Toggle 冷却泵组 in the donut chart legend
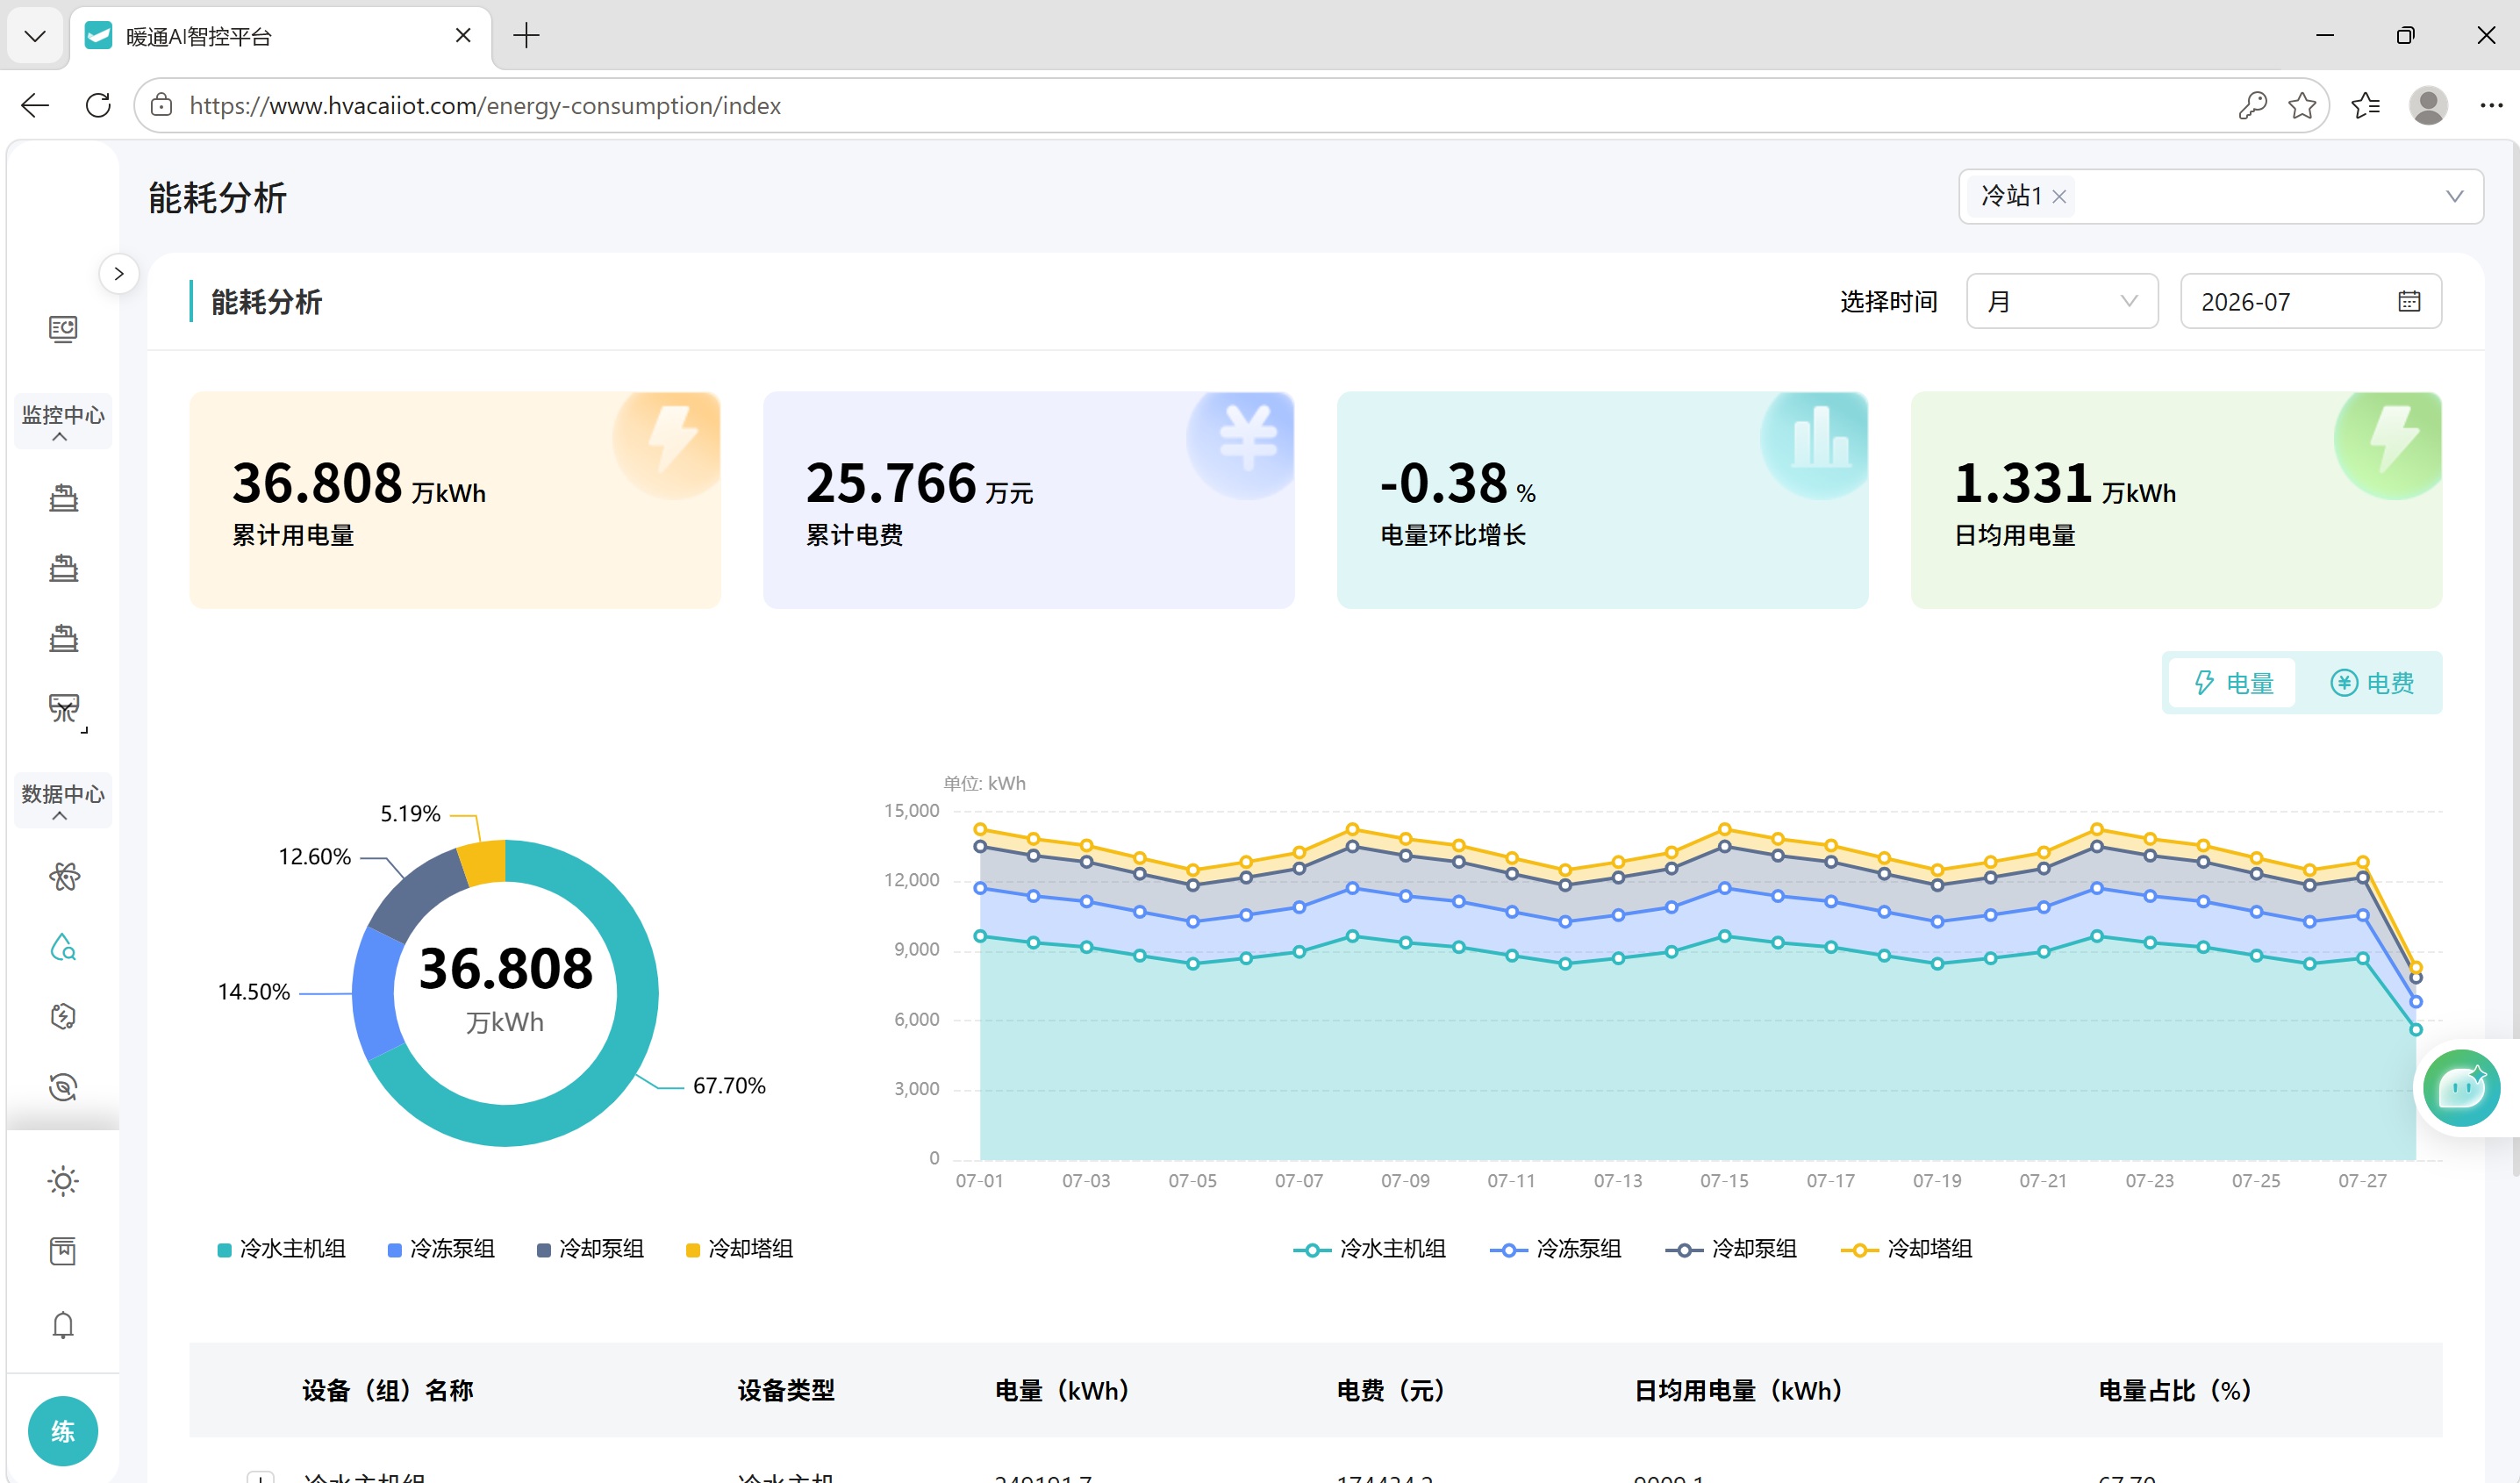 (x=590, y=1249)
